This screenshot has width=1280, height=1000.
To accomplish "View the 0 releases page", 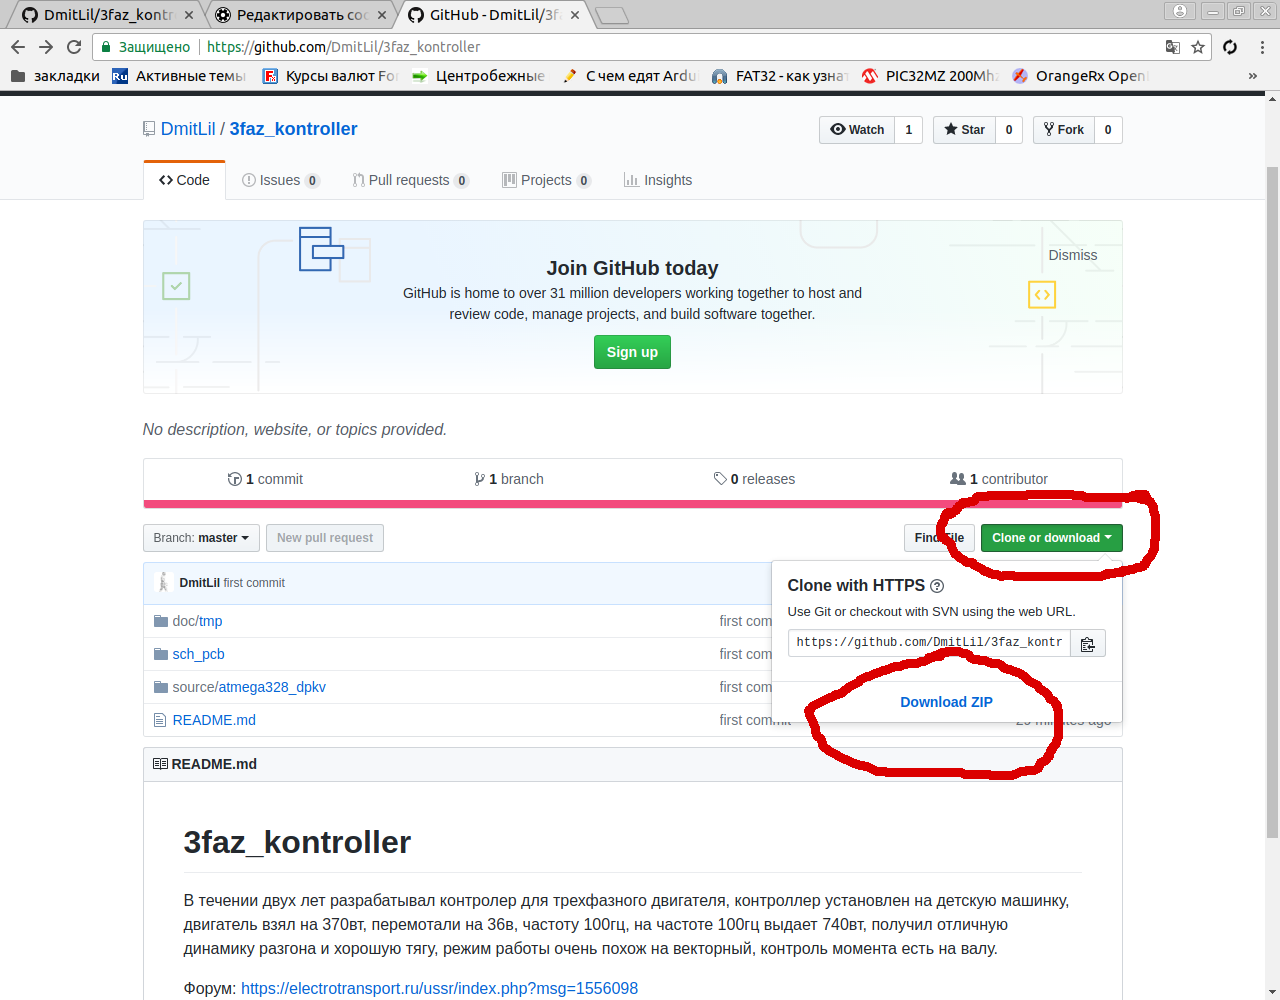I will [754, 479].
